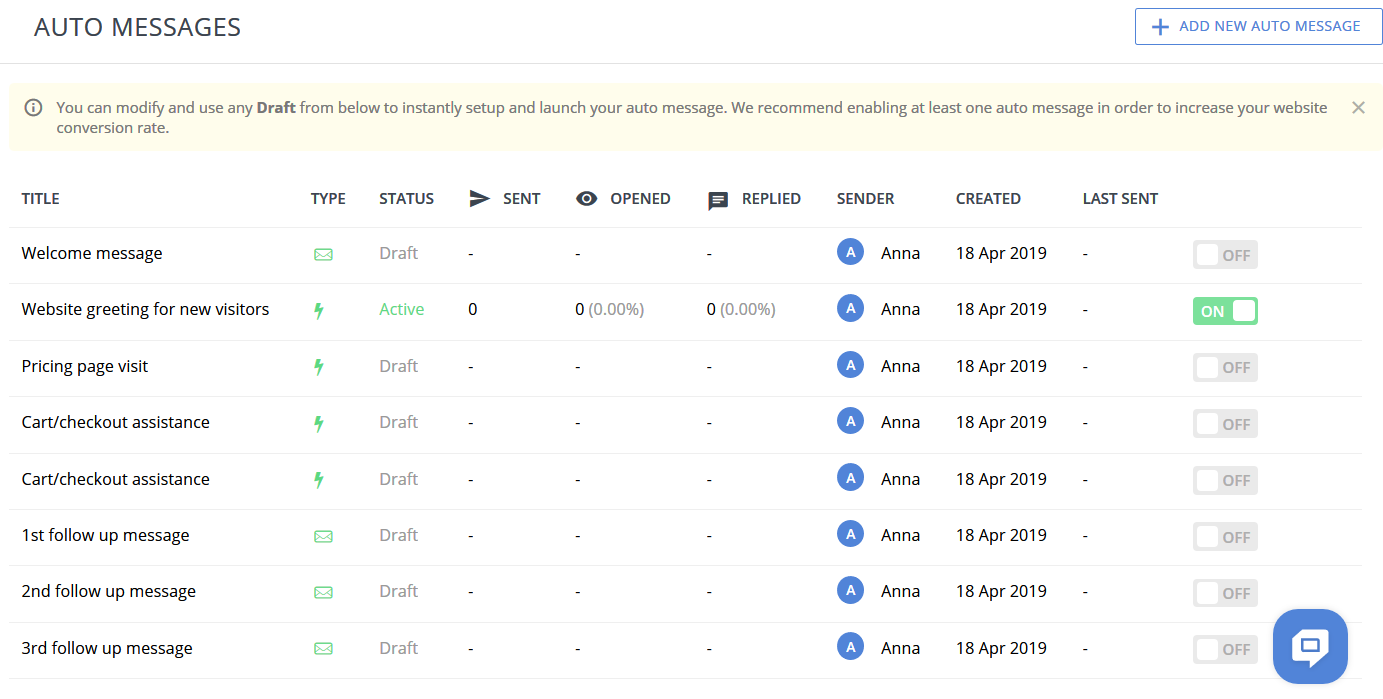Click the email icon for 3rd follow up message

[323, 649]
